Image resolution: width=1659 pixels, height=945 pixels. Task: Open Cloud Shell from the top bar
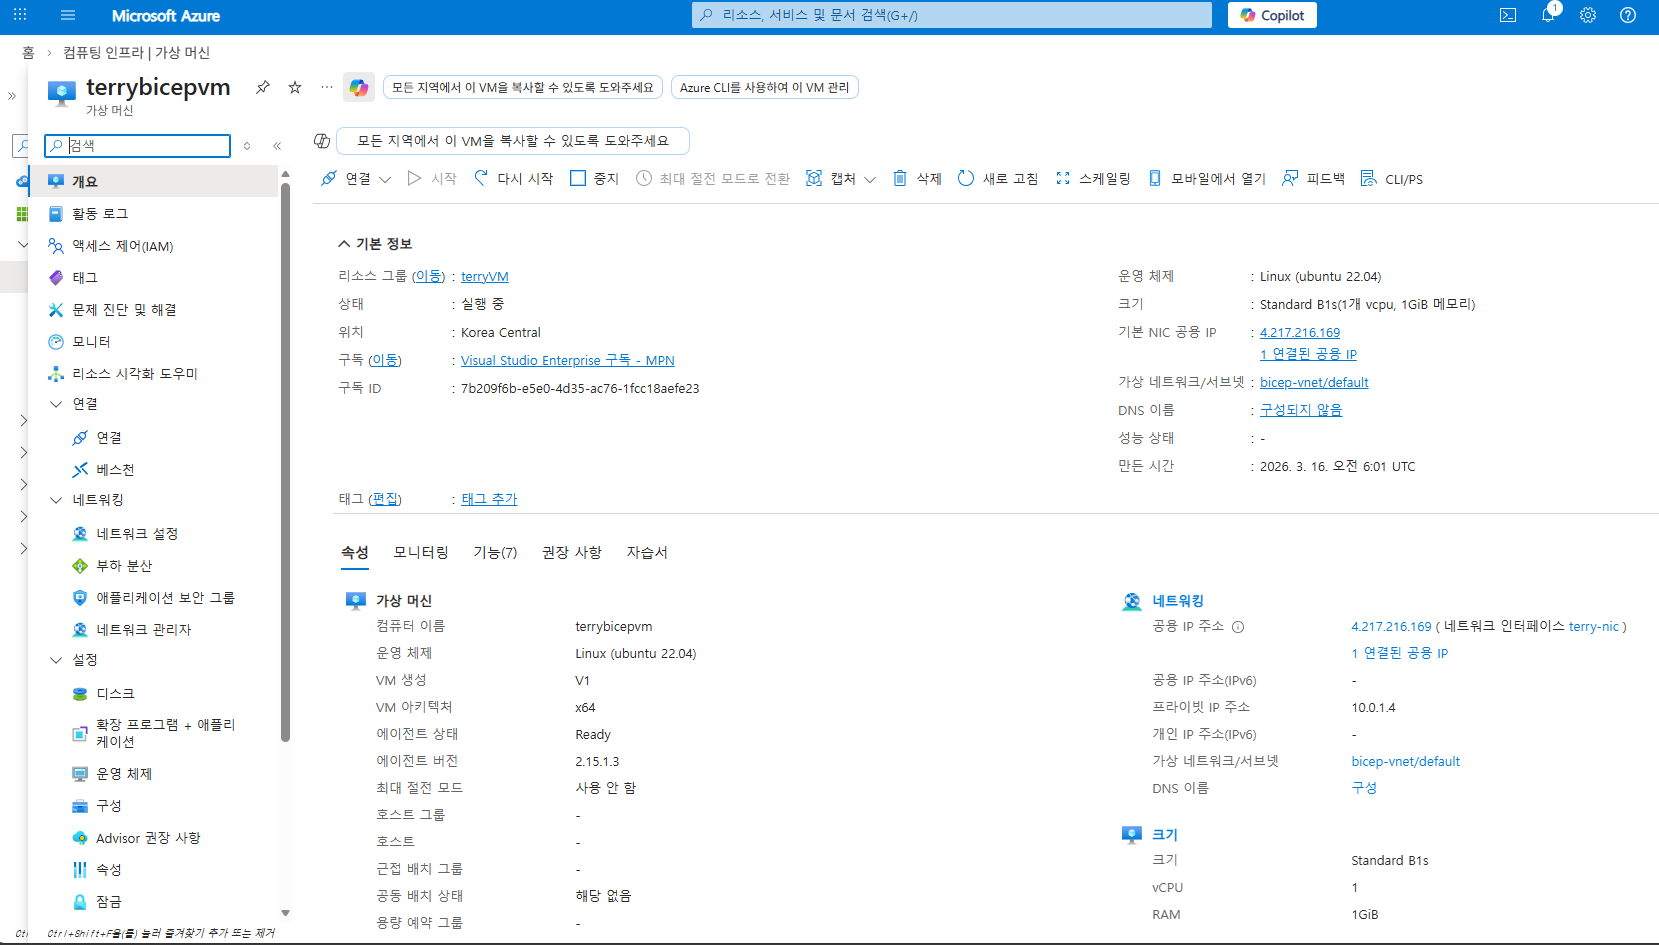click(1508, 15)
